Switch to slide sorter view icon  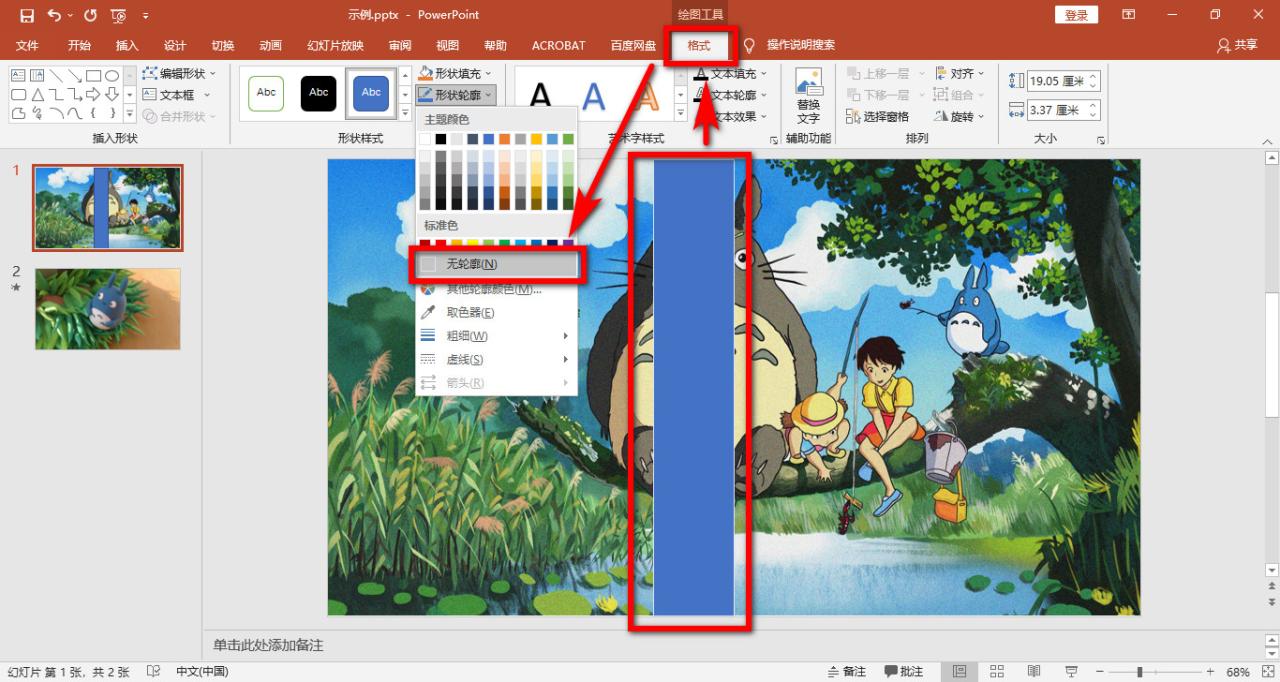coord(997,671)
